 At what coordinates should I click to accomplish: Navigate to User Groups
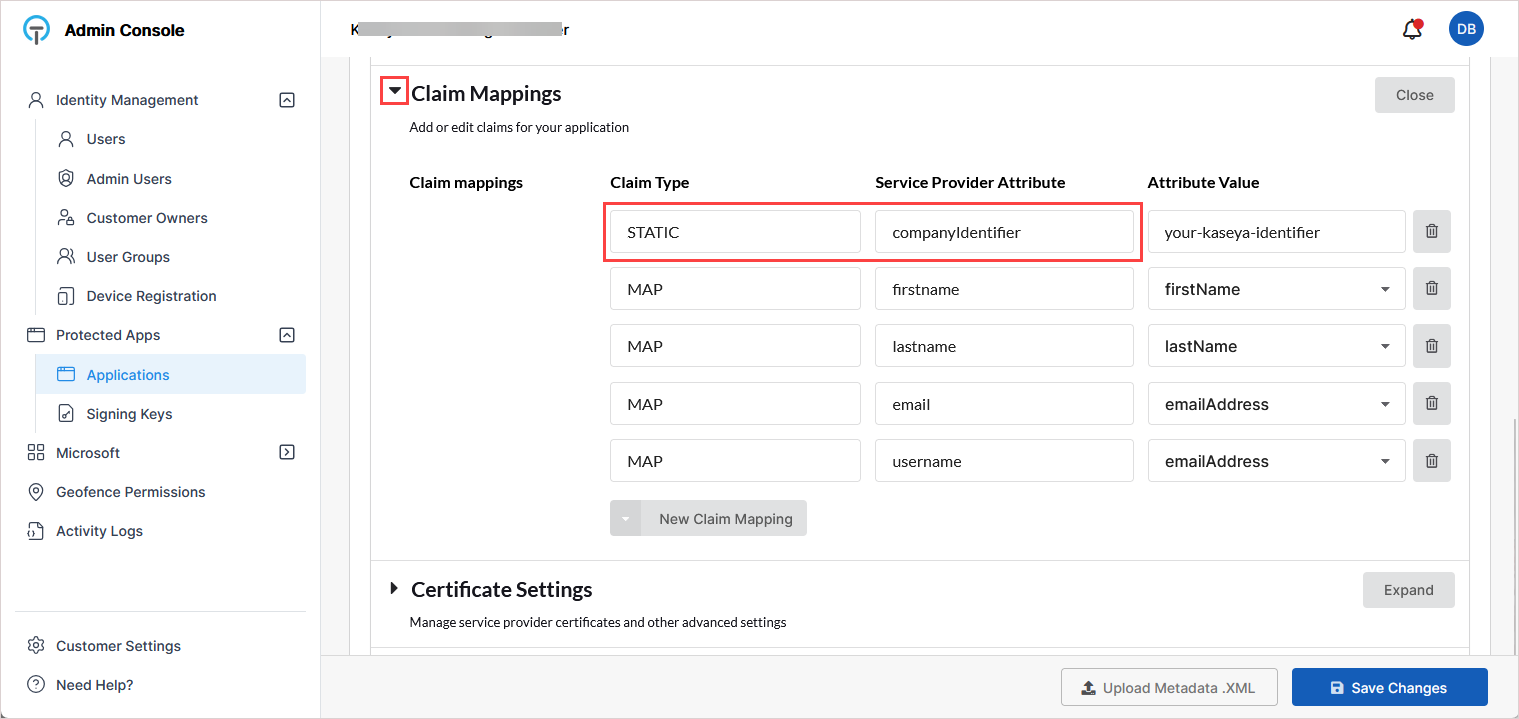(x=128, y=257)
